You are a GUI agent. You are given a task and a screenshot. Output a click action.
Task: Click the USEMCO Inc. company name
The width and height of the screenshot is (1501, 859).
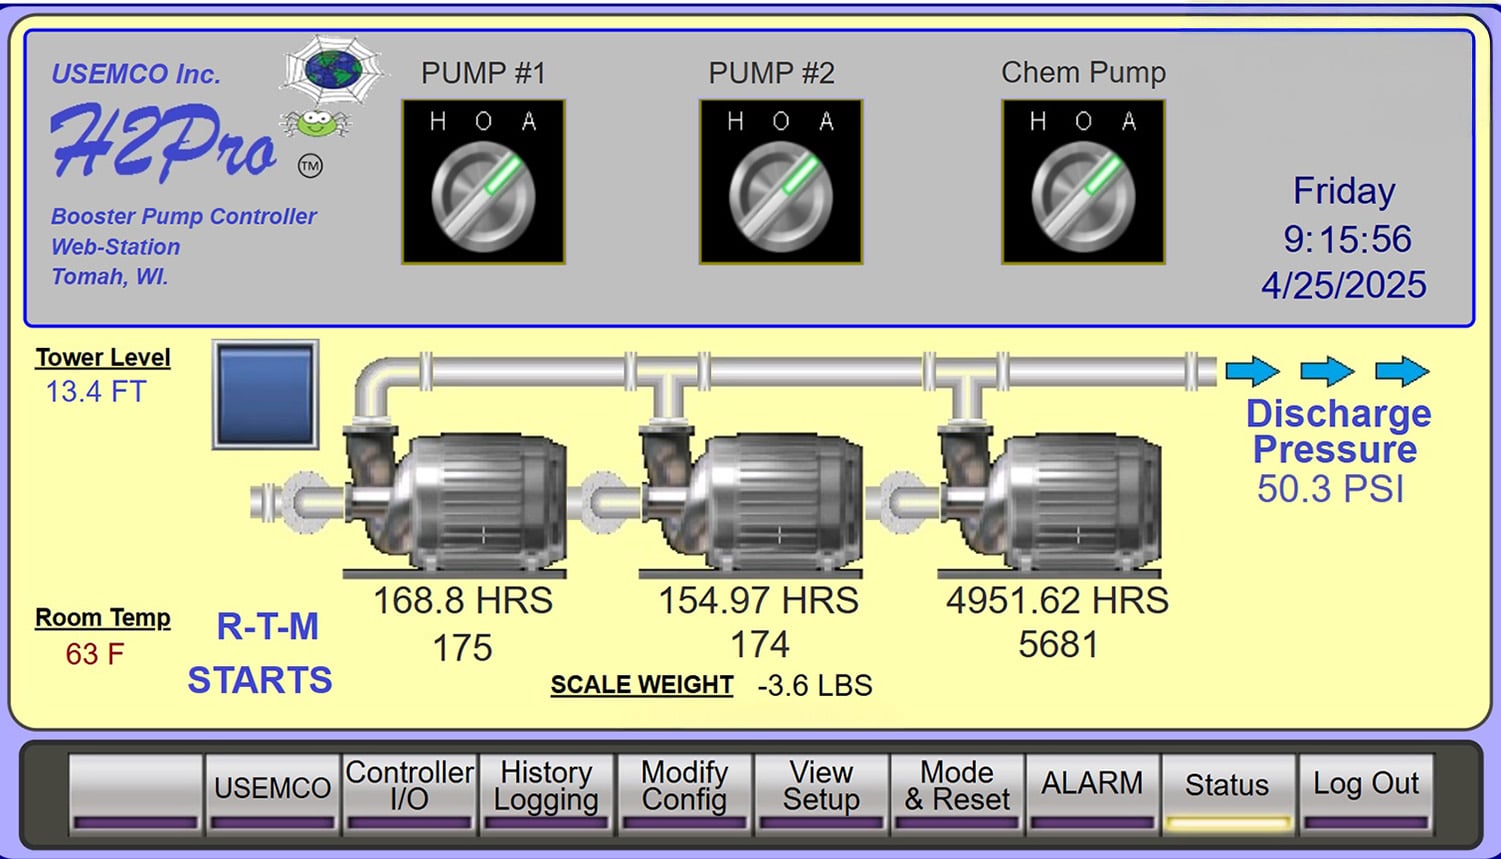click(x=136, y=74)
